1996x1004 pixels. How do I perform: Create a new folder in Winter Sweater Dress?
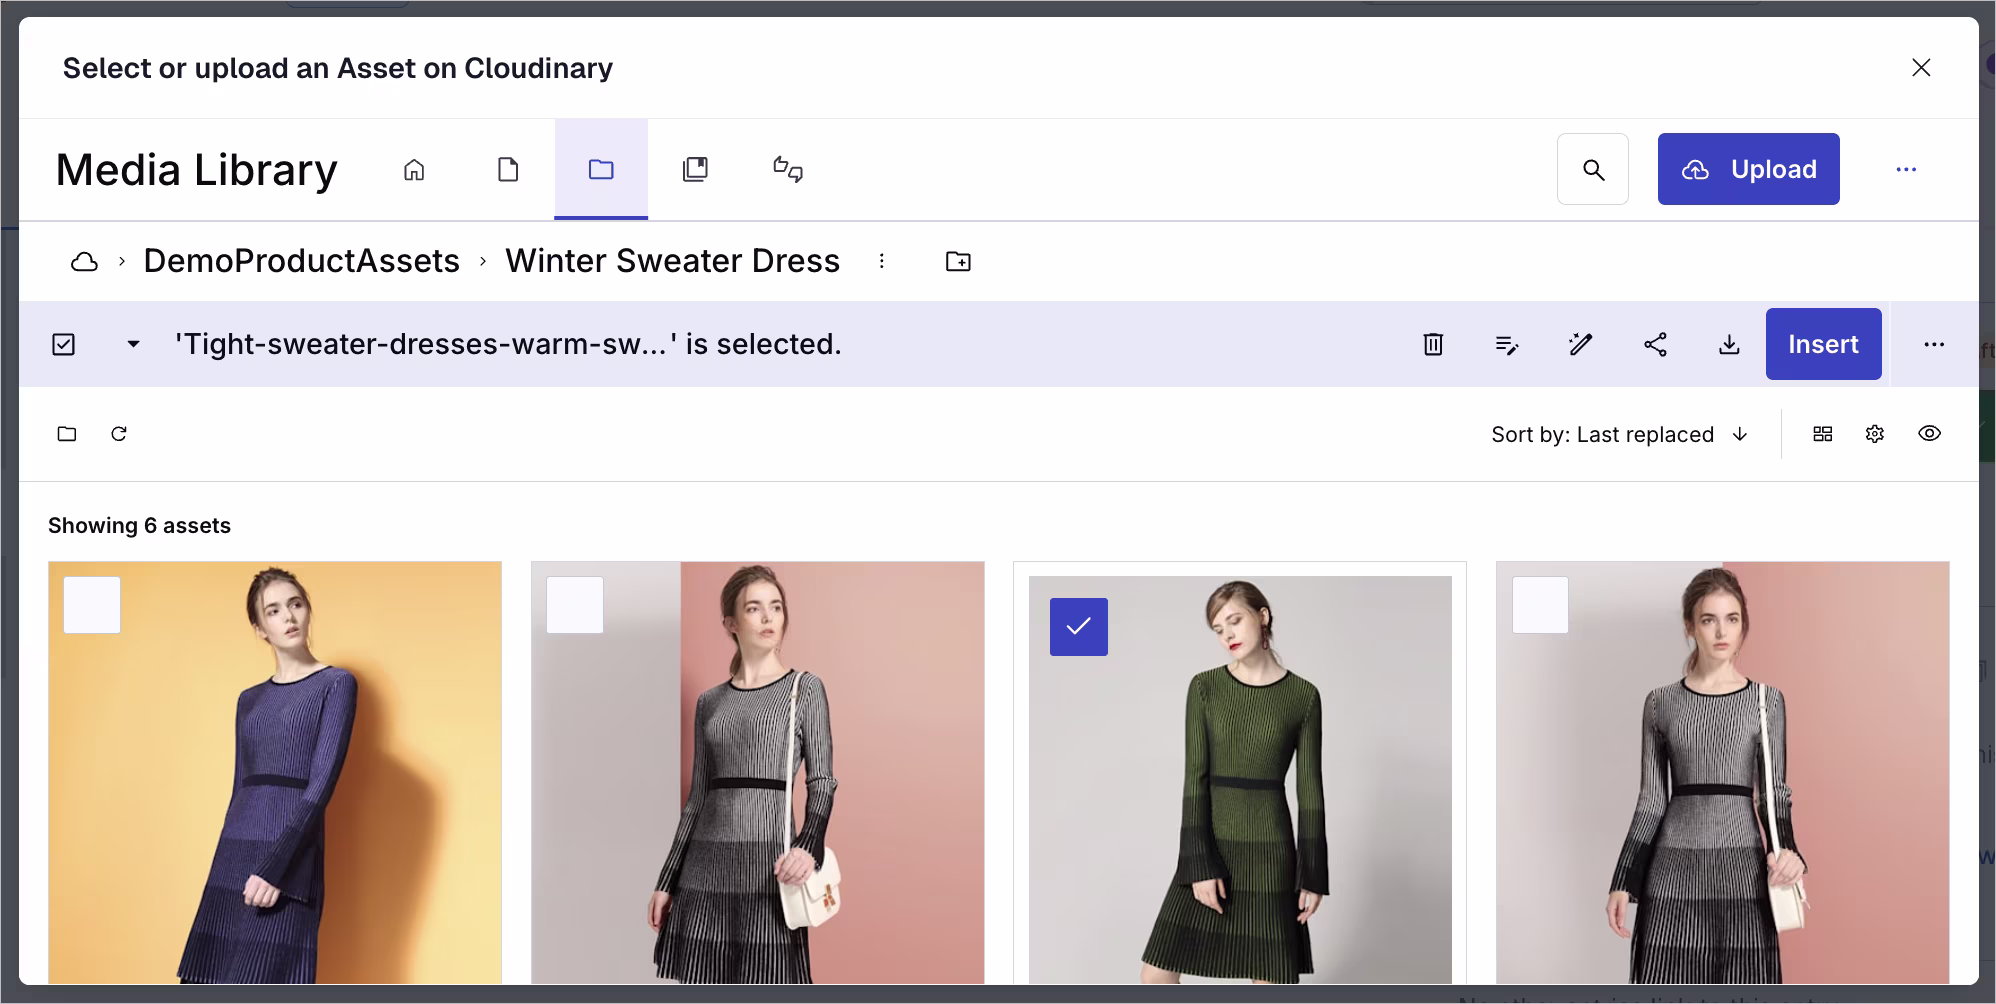(957, 261)
